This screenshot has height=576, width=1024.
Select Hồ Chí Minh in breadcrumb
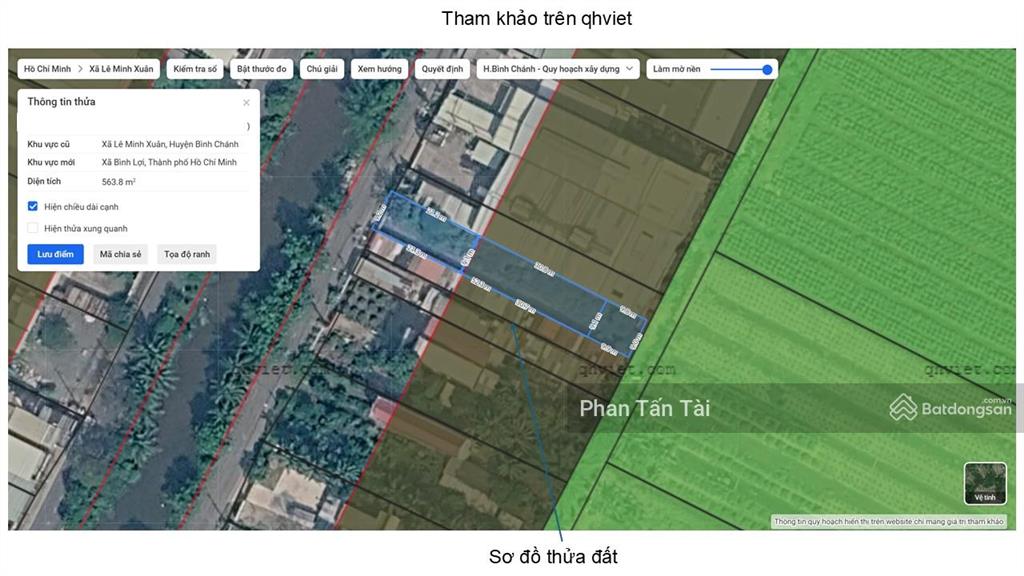click(x=47, y=69)
